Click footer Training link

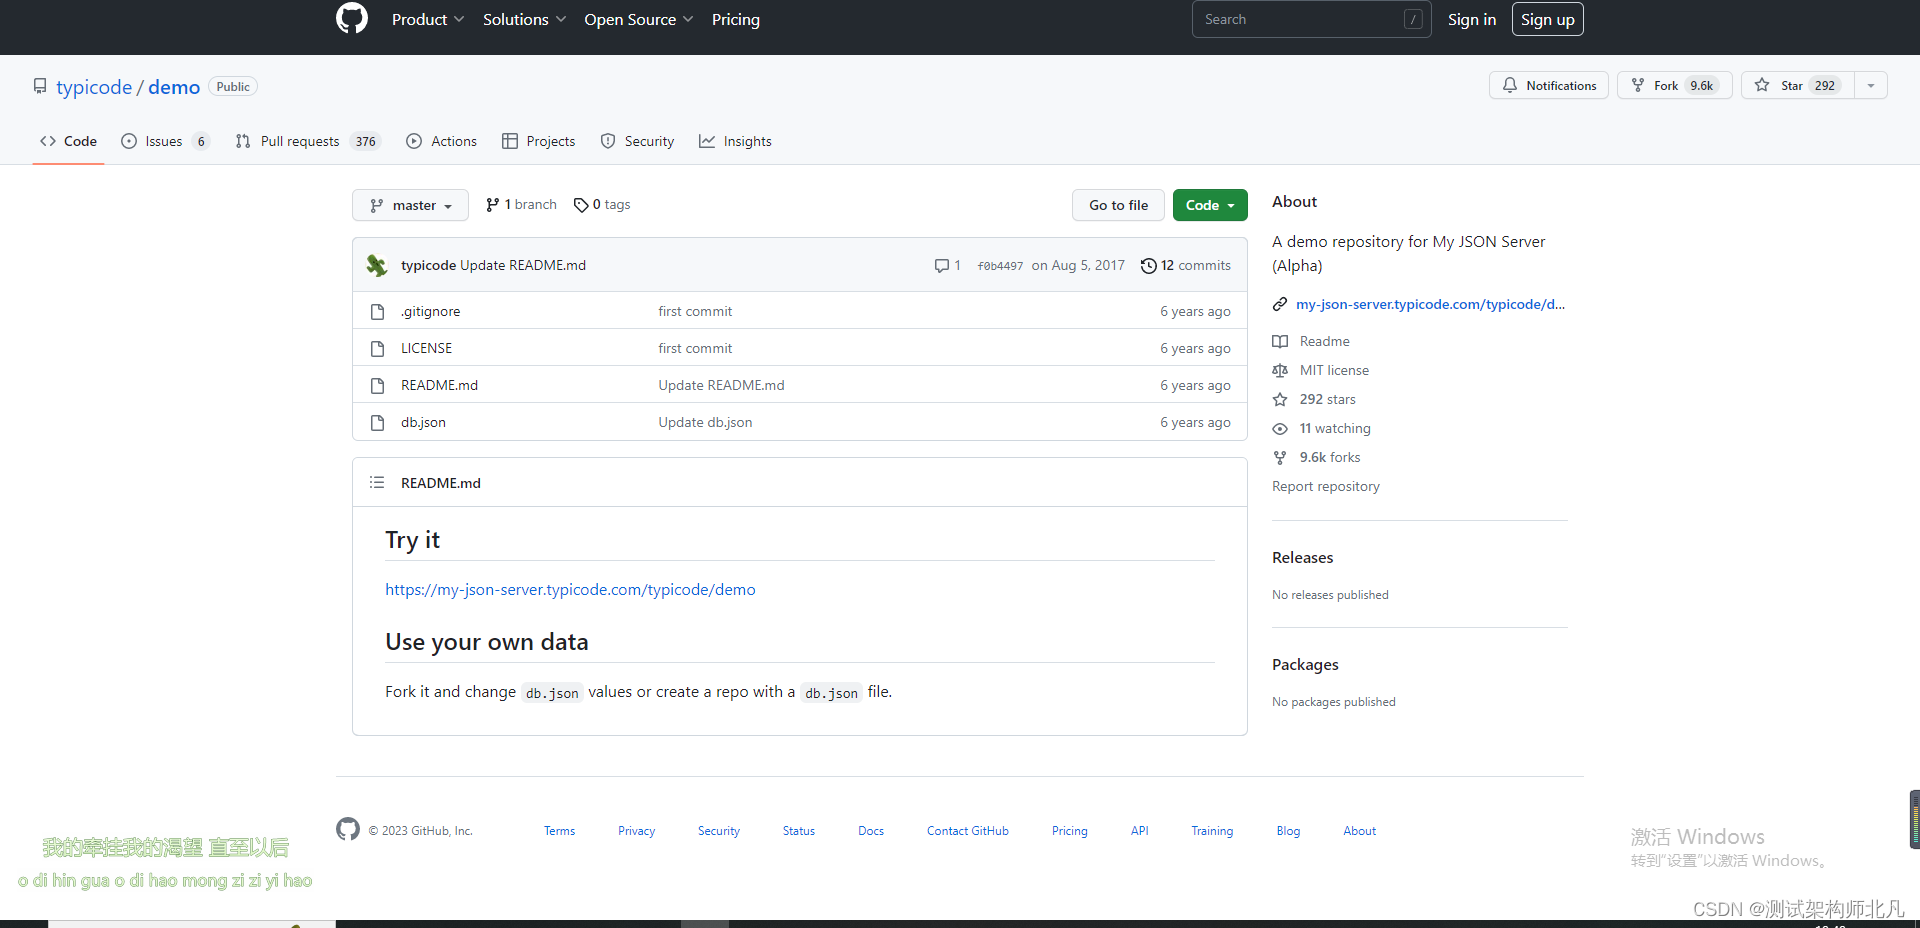click(1212, 831)
